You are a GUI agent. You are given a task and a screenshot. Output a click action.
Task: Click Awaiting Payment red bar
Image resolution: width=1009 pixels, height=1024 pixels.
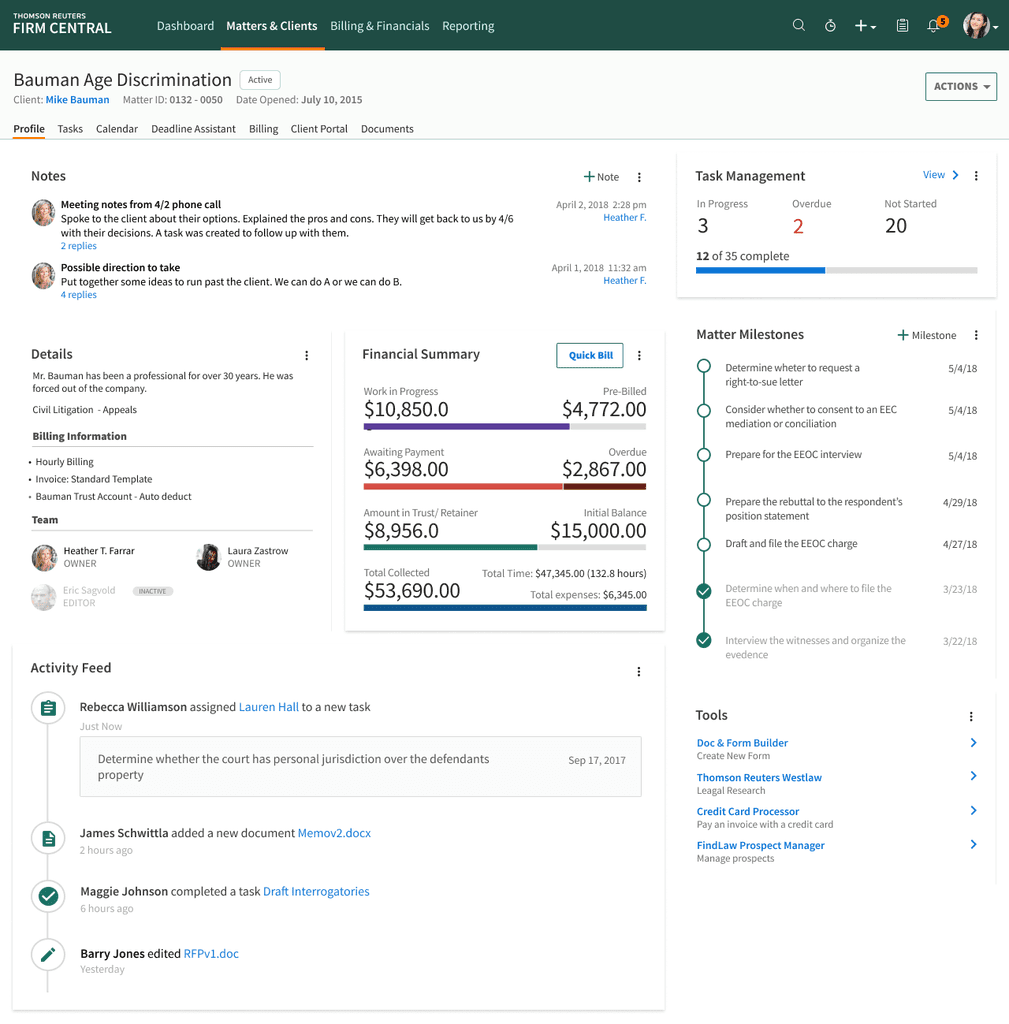tap(463, 487)
